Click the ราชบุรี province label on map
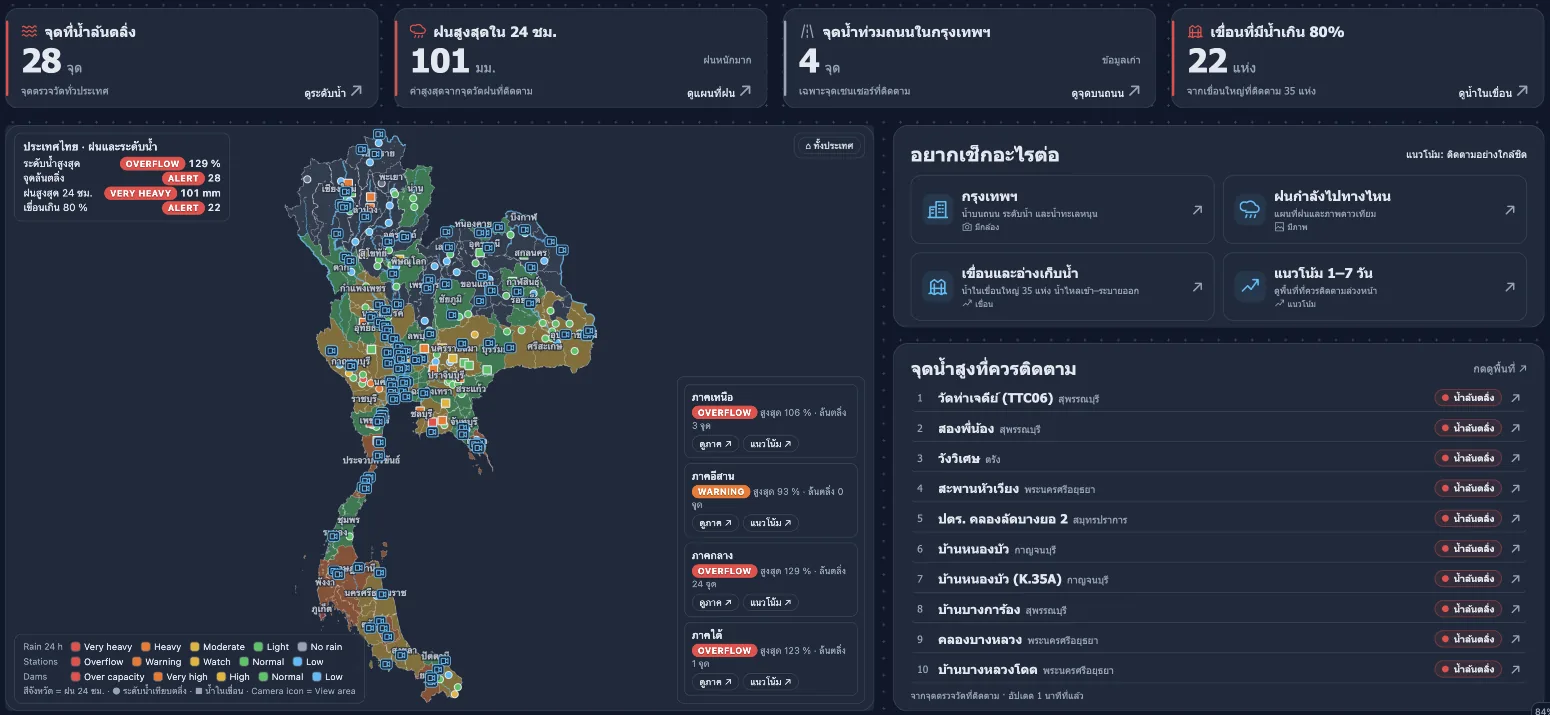The image size is (1550, 715). pyautogui.click(x=363, y=398)
